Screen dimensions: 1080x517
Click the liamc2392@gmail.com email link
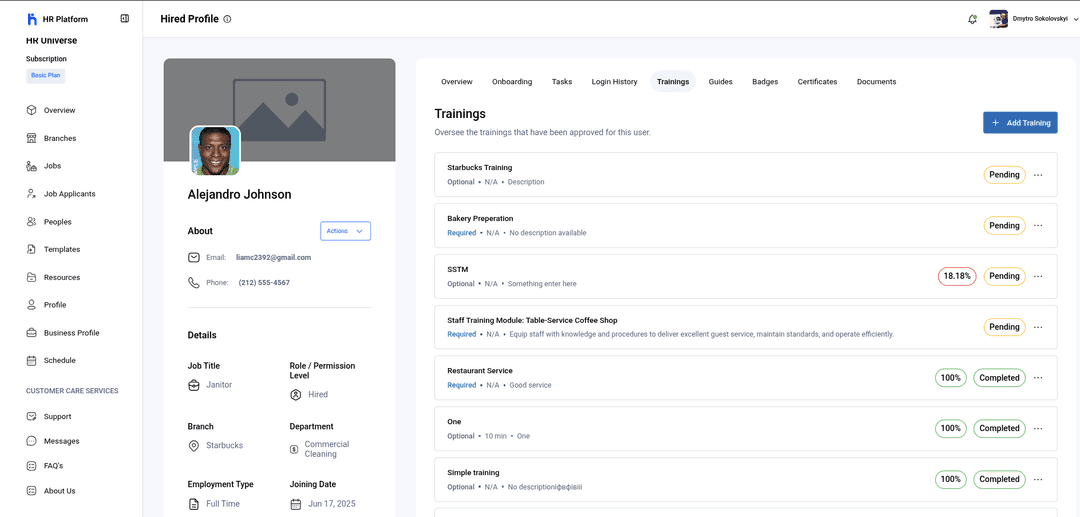273,257
